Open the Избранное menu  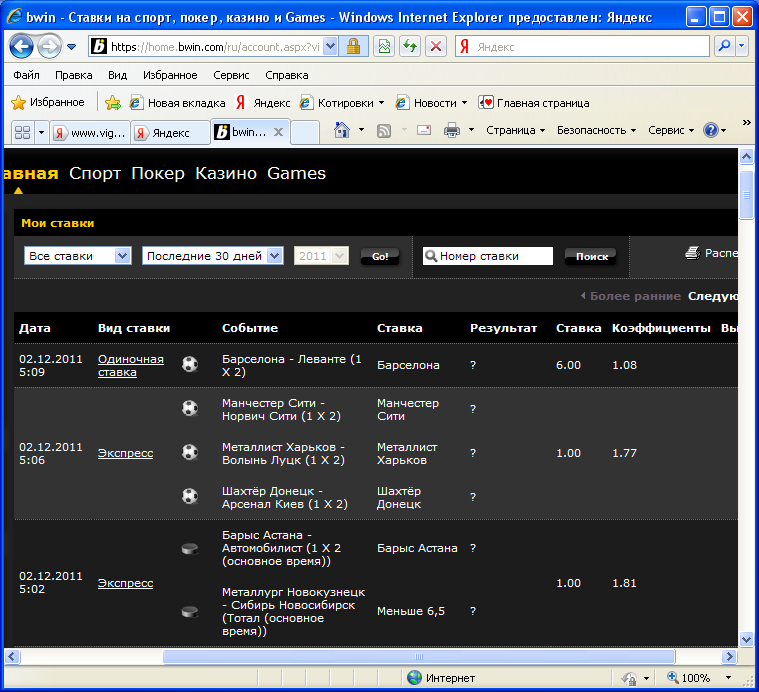170,75
